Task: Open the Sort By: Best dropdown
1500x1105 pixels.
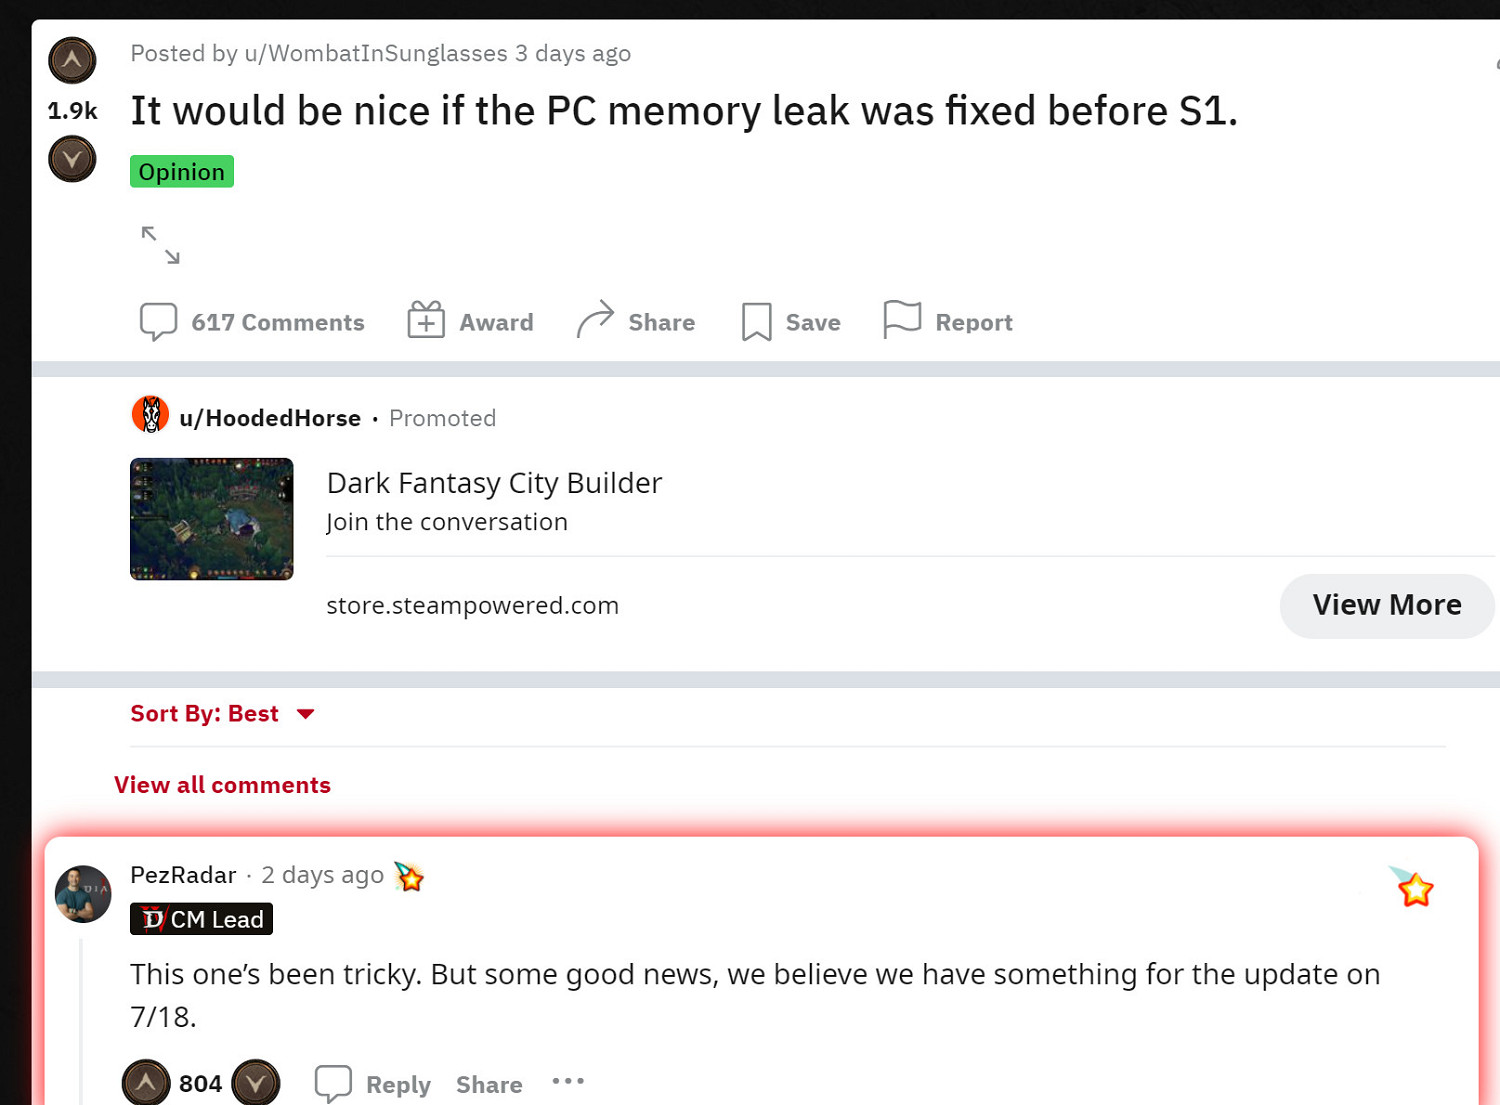Action: (222, 714)
